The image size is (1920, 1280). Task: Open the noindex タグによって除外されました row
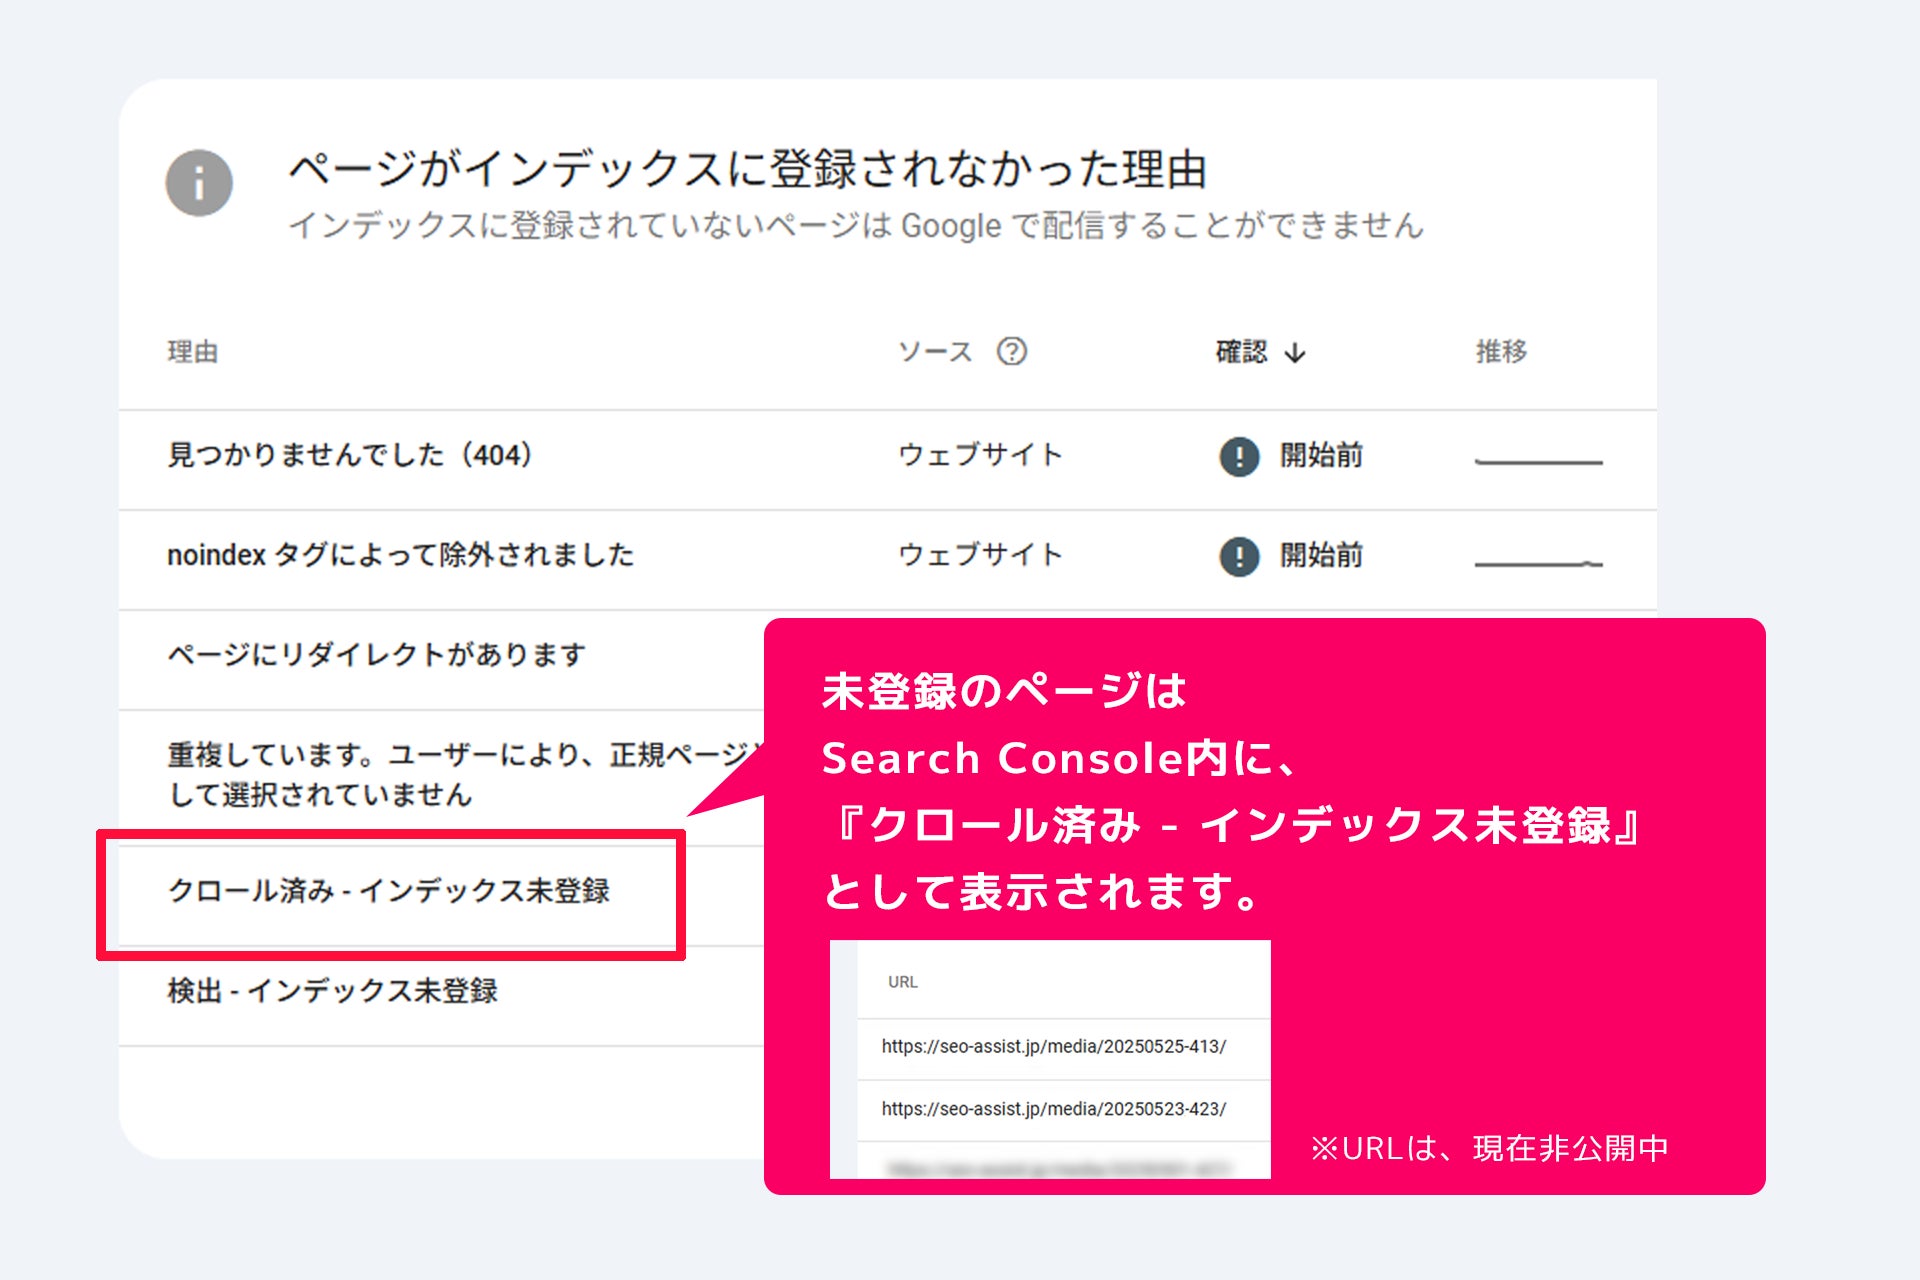coord(400,555)
